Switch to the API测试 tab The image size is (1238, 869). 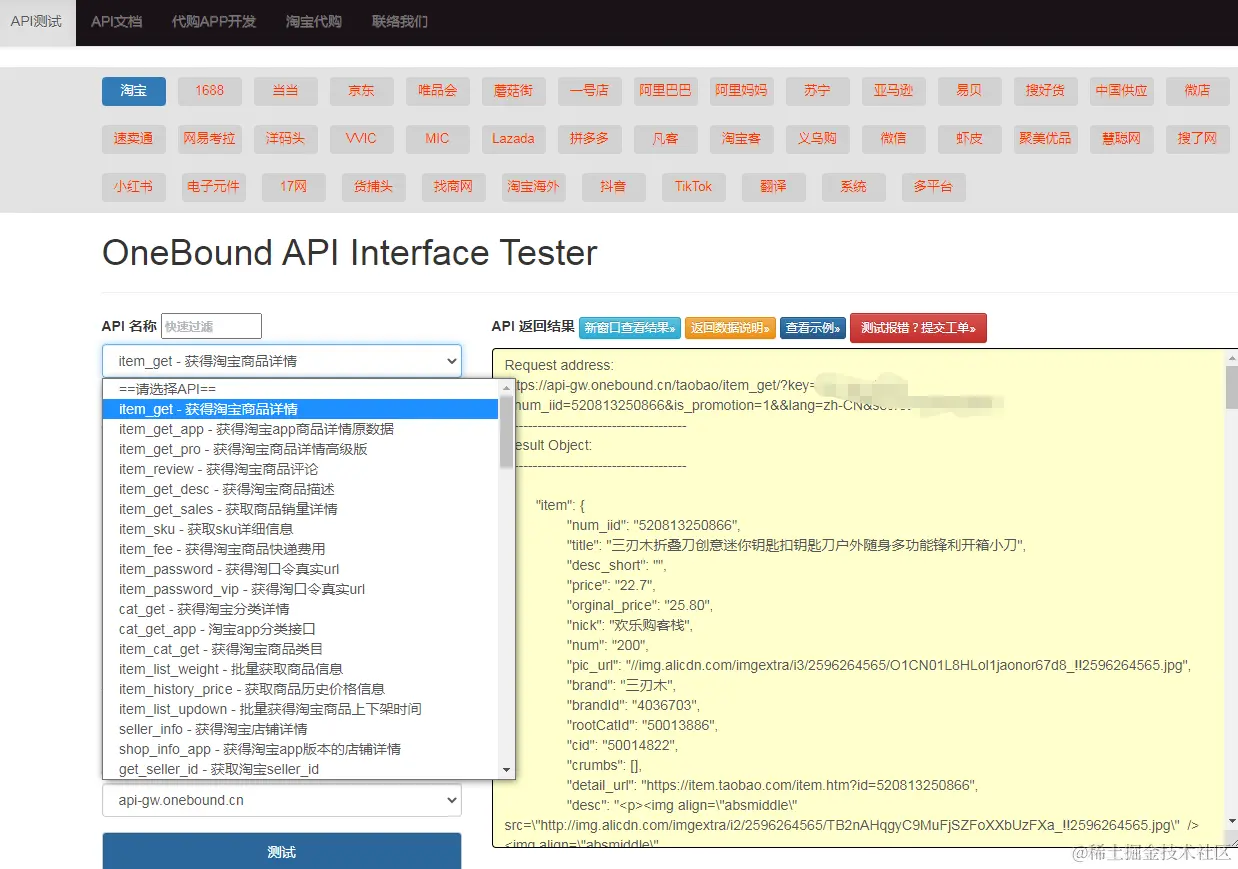point(37,22)
